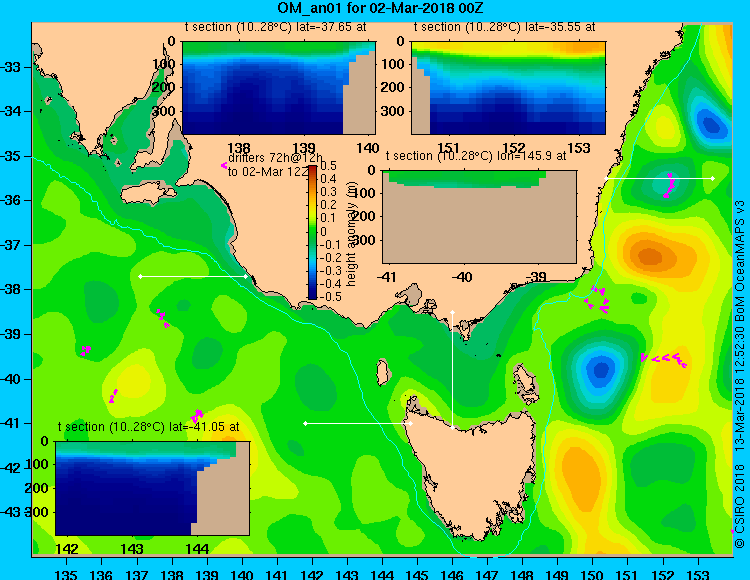Click the -33 latitude tick label

click(11, 66)
